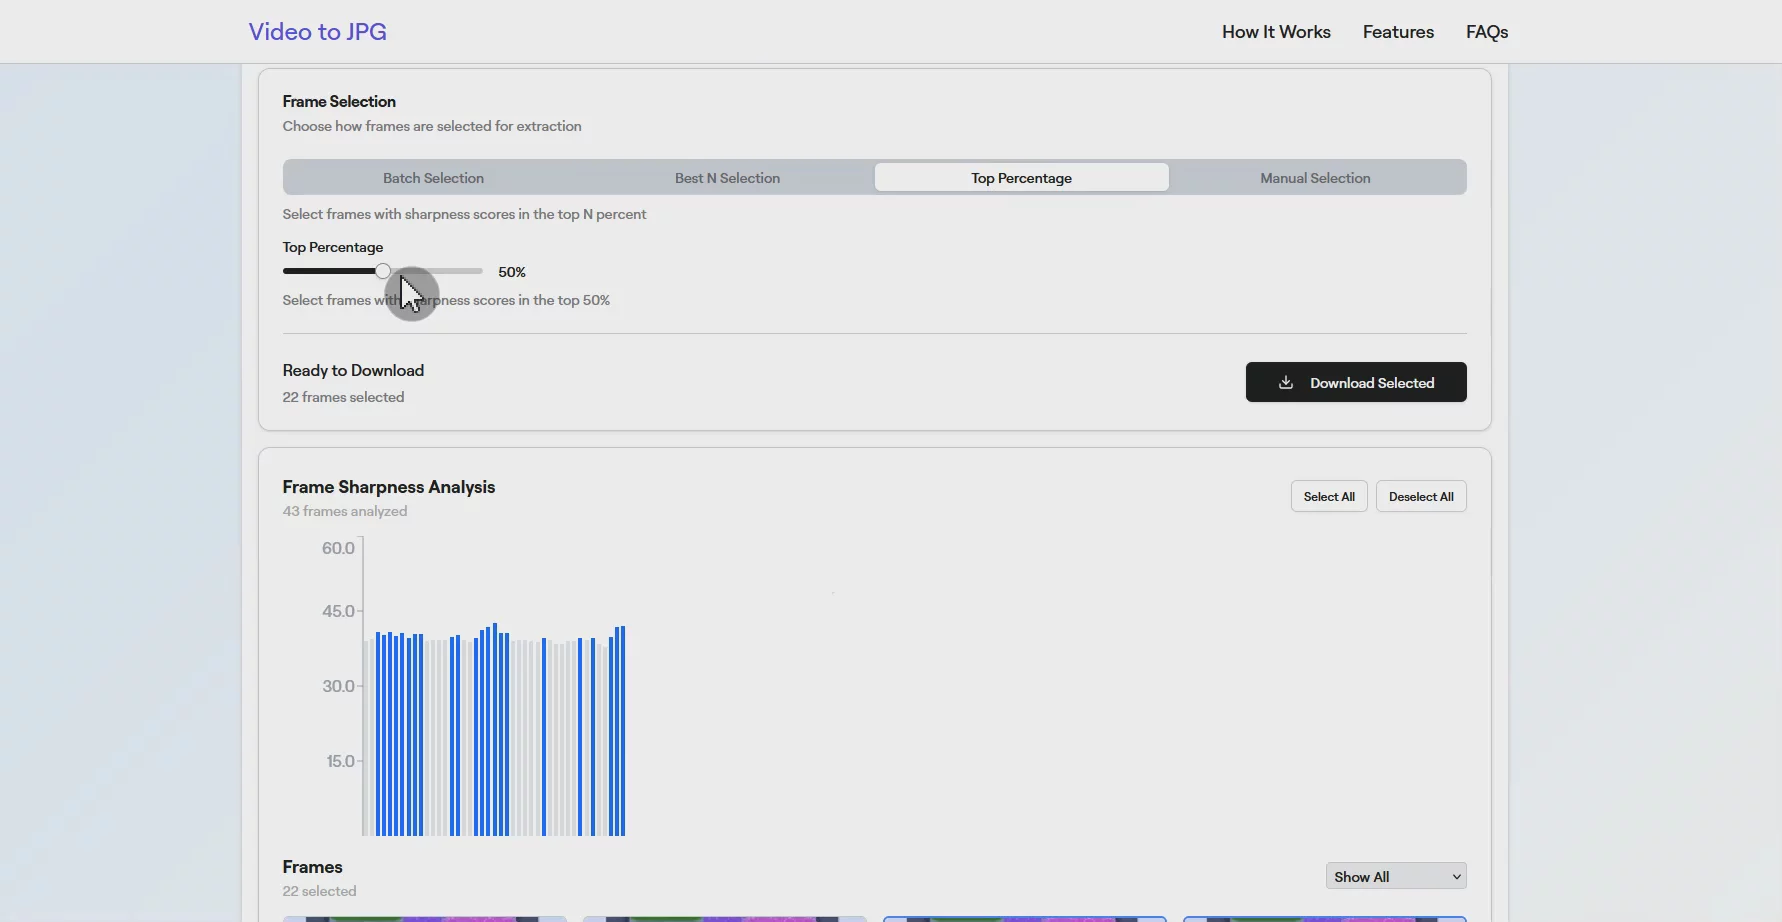Choose the Manual Selection tab
The image size is (1782, 922).
click(x=1314, y=178)
